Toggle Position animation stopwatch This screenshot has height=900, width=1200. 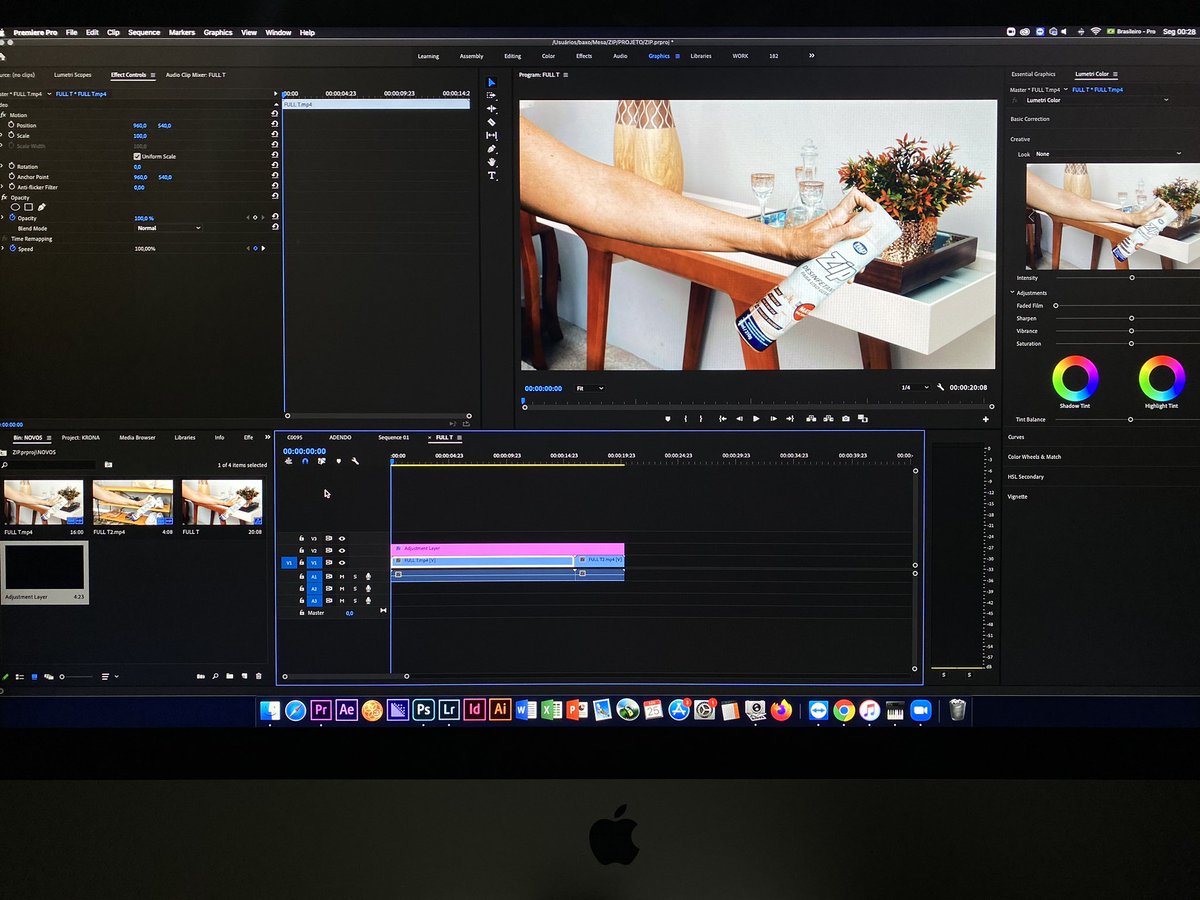11,125
